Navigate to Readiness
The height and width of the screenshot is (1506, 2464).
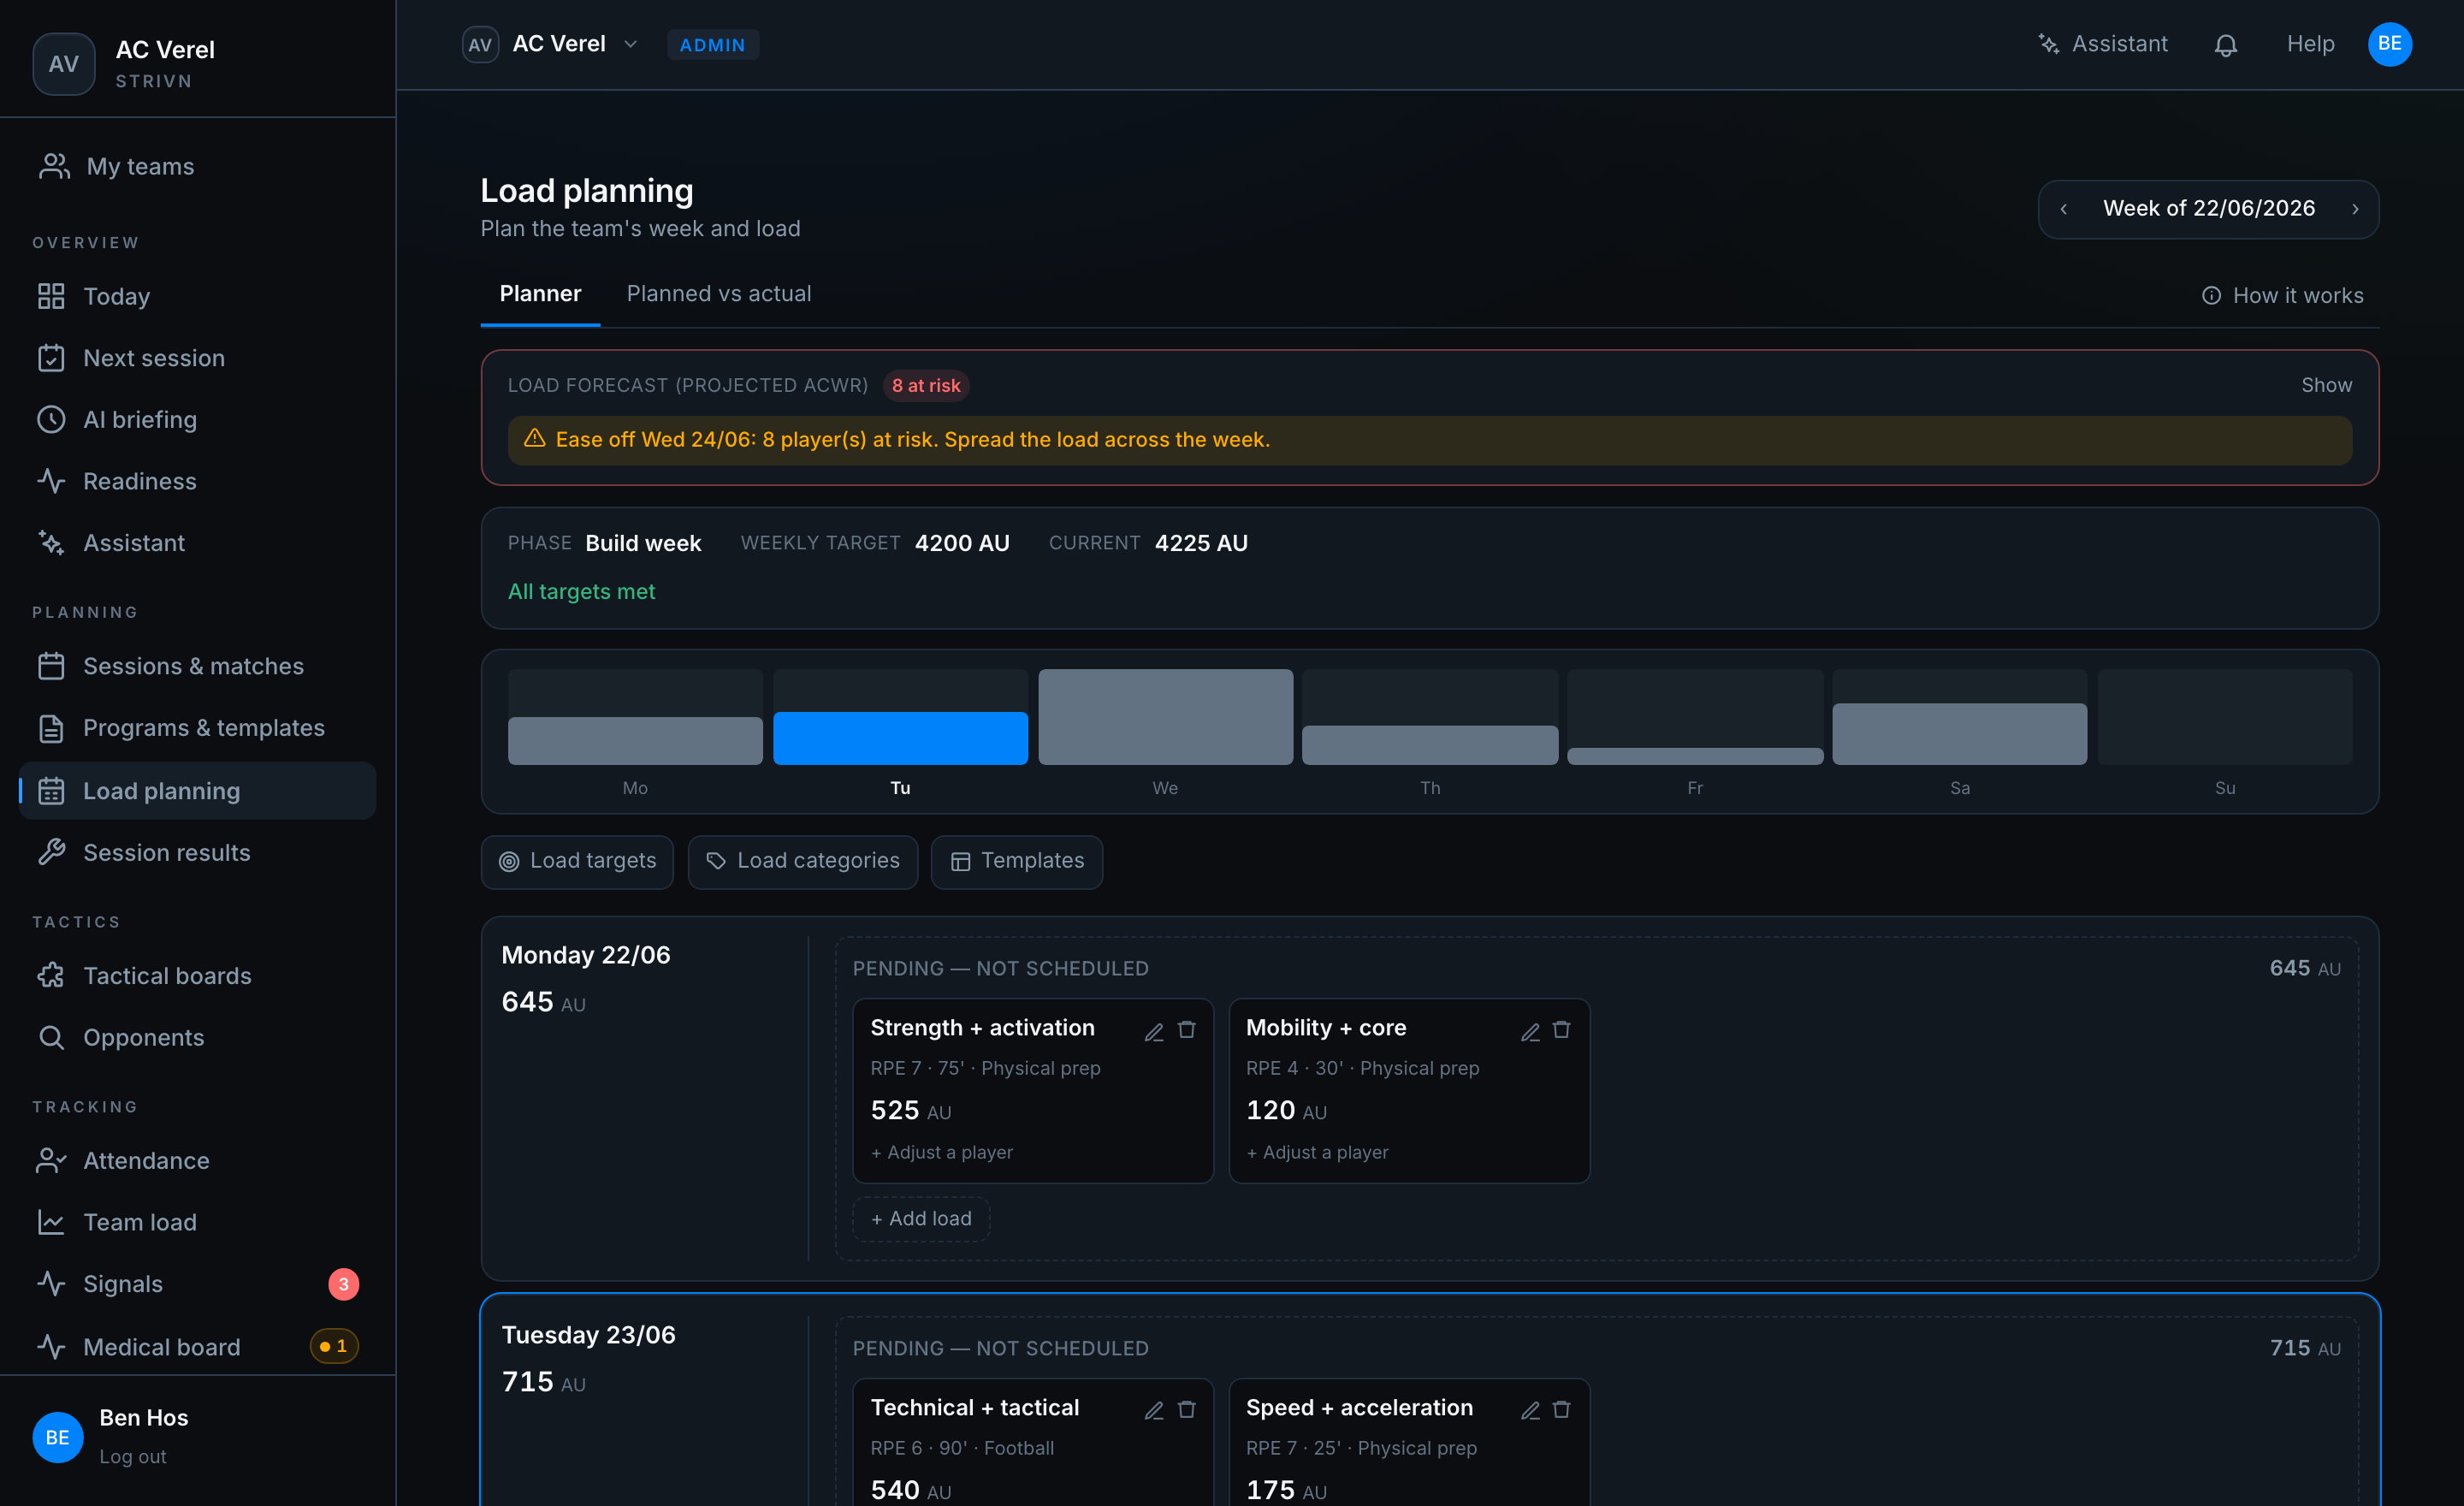[x=198, y=481]
